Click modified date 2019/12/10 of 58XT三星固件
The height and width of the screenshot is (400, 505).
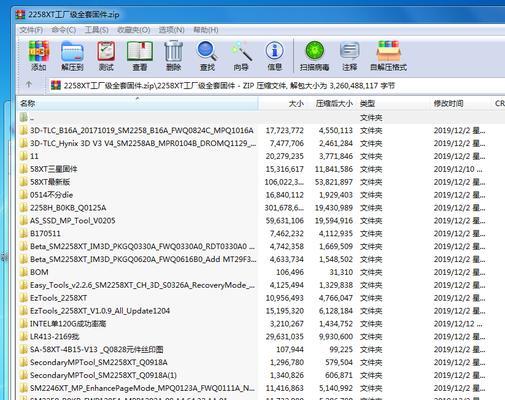458,169
